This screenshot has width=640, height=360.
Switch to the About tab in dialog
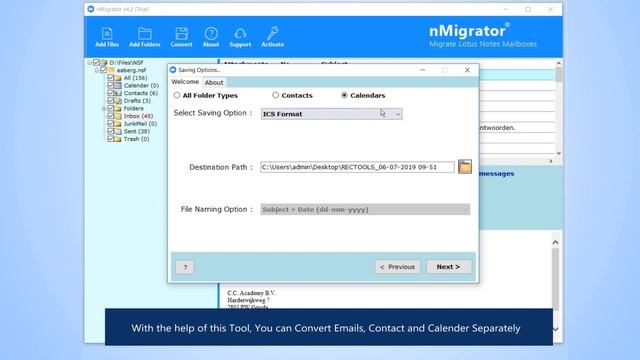[214, 82]
